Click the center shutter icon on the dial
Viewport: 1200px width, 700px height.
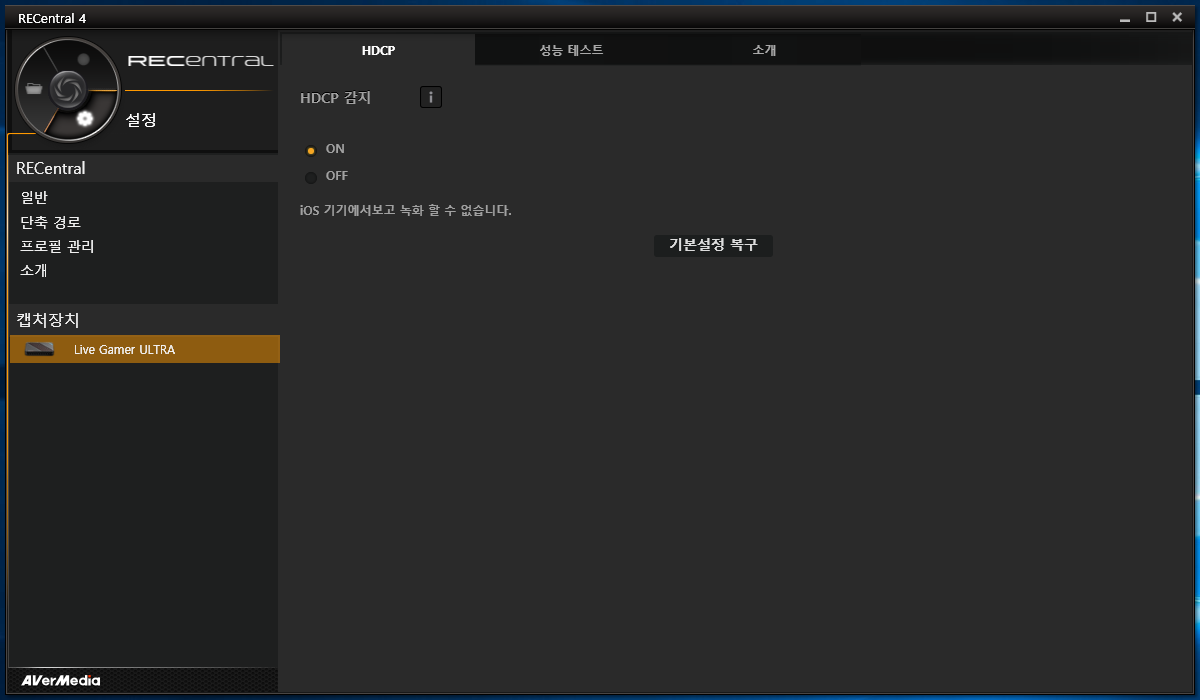[x=66, y=89]
